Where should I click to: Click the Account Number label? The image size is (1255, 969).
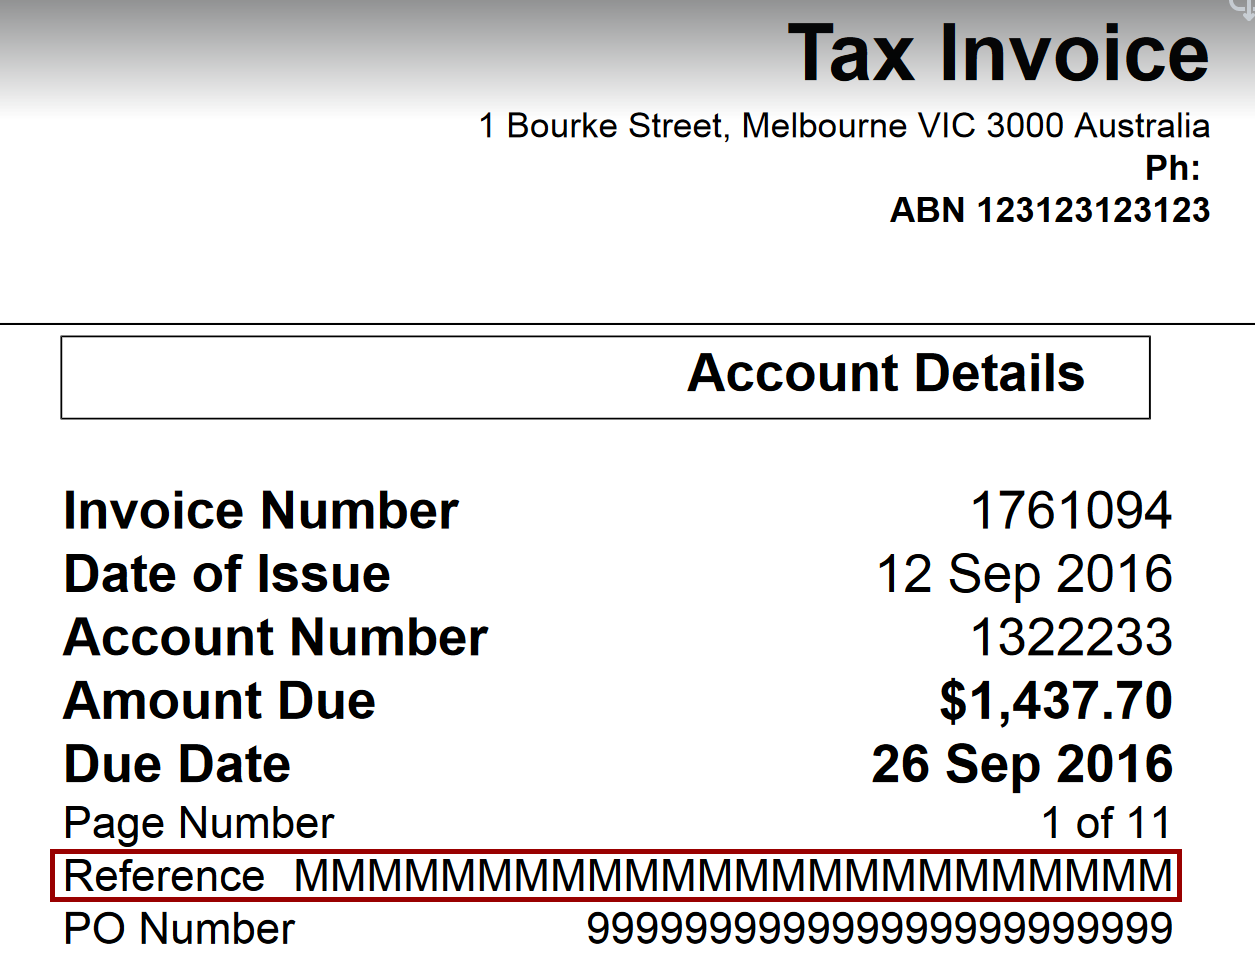click(276, 638)
